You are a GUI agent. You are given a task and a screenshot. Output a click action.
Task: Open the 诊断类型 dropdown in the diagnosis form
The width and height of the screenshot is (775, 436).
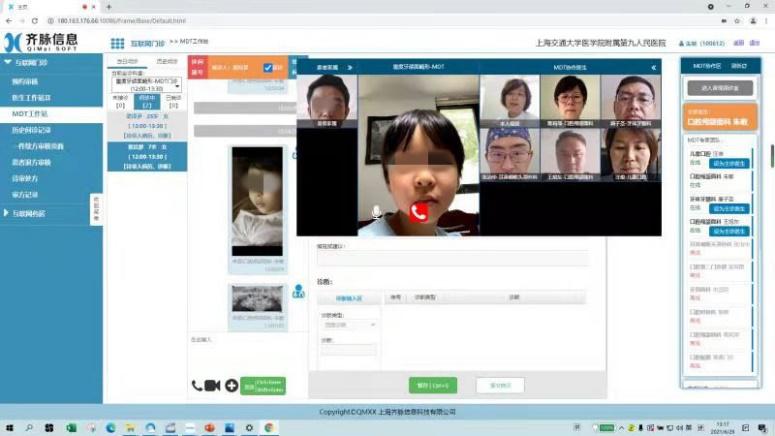coord(348,325)
